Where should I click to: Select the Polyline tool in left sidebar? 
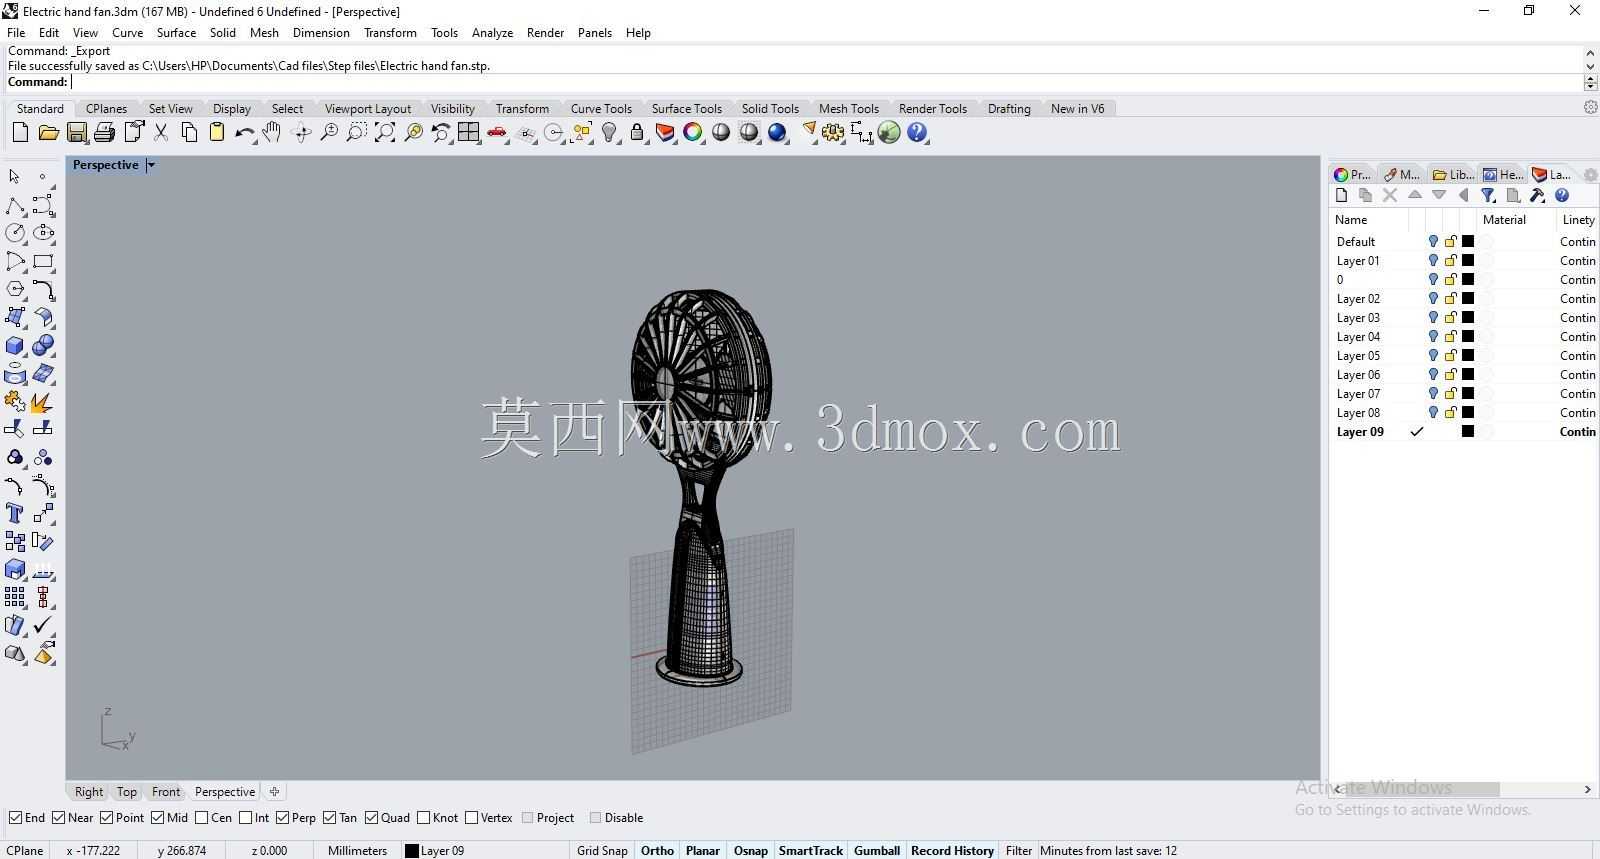pyautogui.click(x=15, y=206)
